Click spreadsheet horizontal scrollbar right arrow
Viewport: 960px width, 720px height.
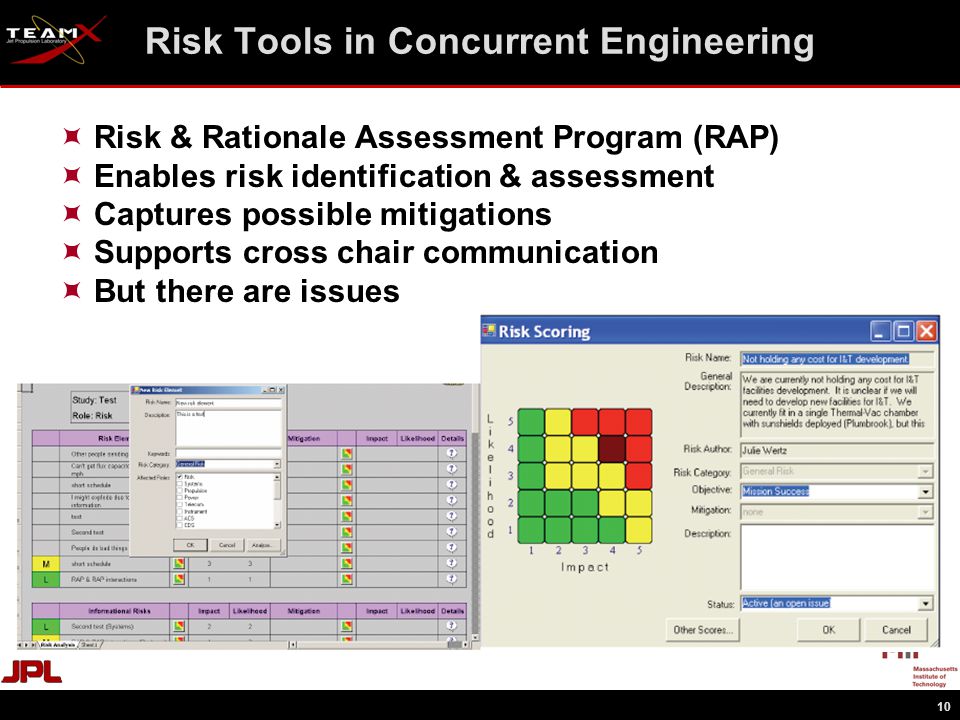pyautogui.click(x=465, y=645)
